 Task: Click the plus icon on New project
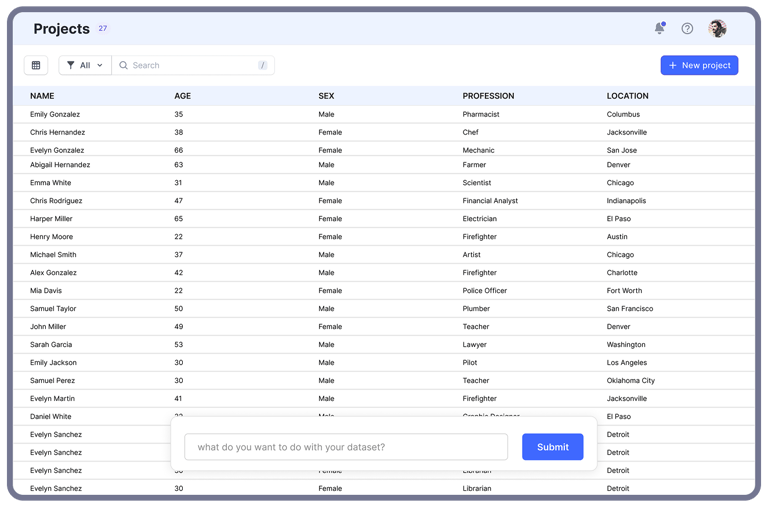pyautogui.click(x=673, y=65)
